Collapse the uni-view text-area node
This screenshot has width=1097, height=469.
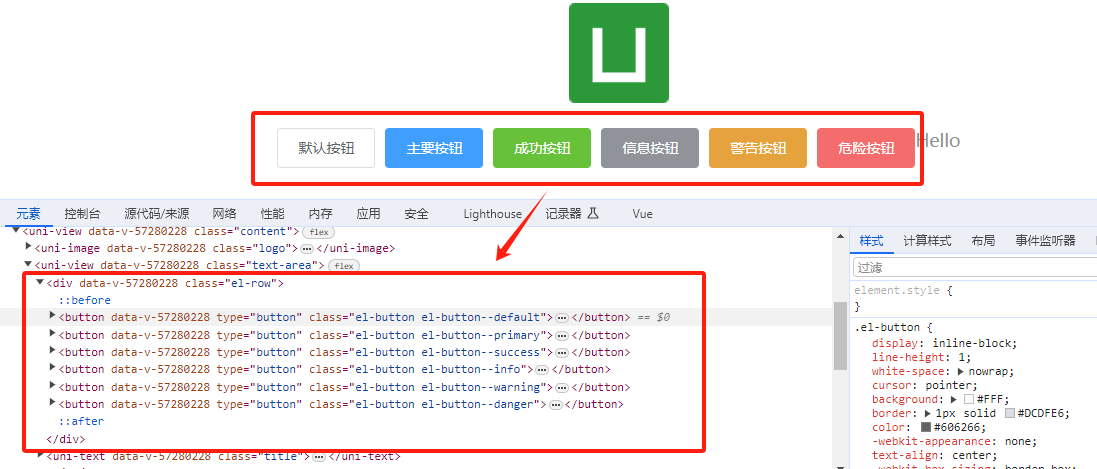click(x=28, y=265)
